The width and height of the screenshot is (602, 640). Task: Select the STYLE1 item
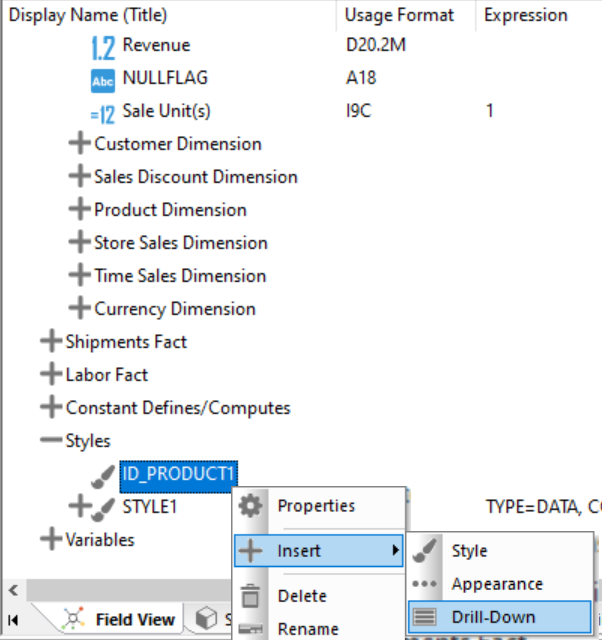coord(149,507)
